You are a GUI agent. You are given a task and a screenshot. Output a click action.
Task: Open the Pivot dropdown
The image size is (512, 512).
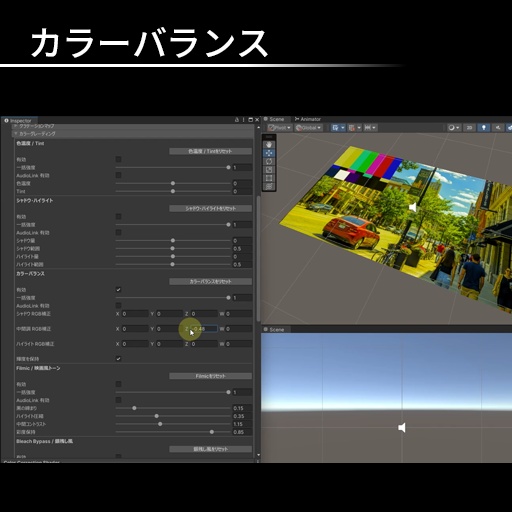(279, 128)
